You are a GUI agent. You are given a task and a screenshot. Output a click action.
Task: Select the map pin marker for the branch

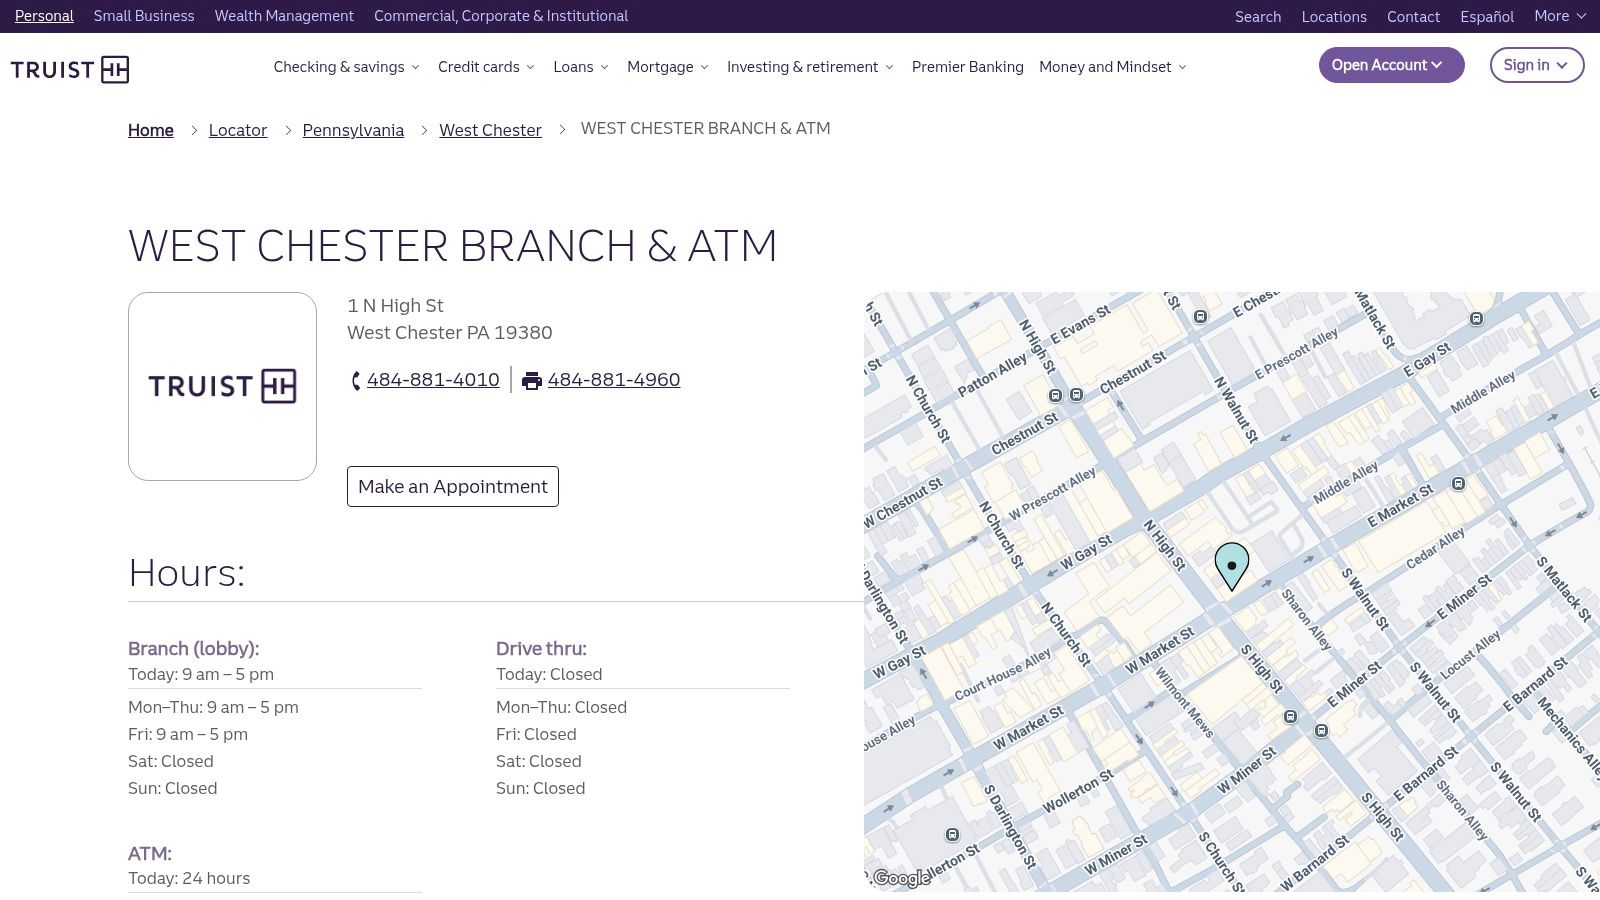point(1231,565)
